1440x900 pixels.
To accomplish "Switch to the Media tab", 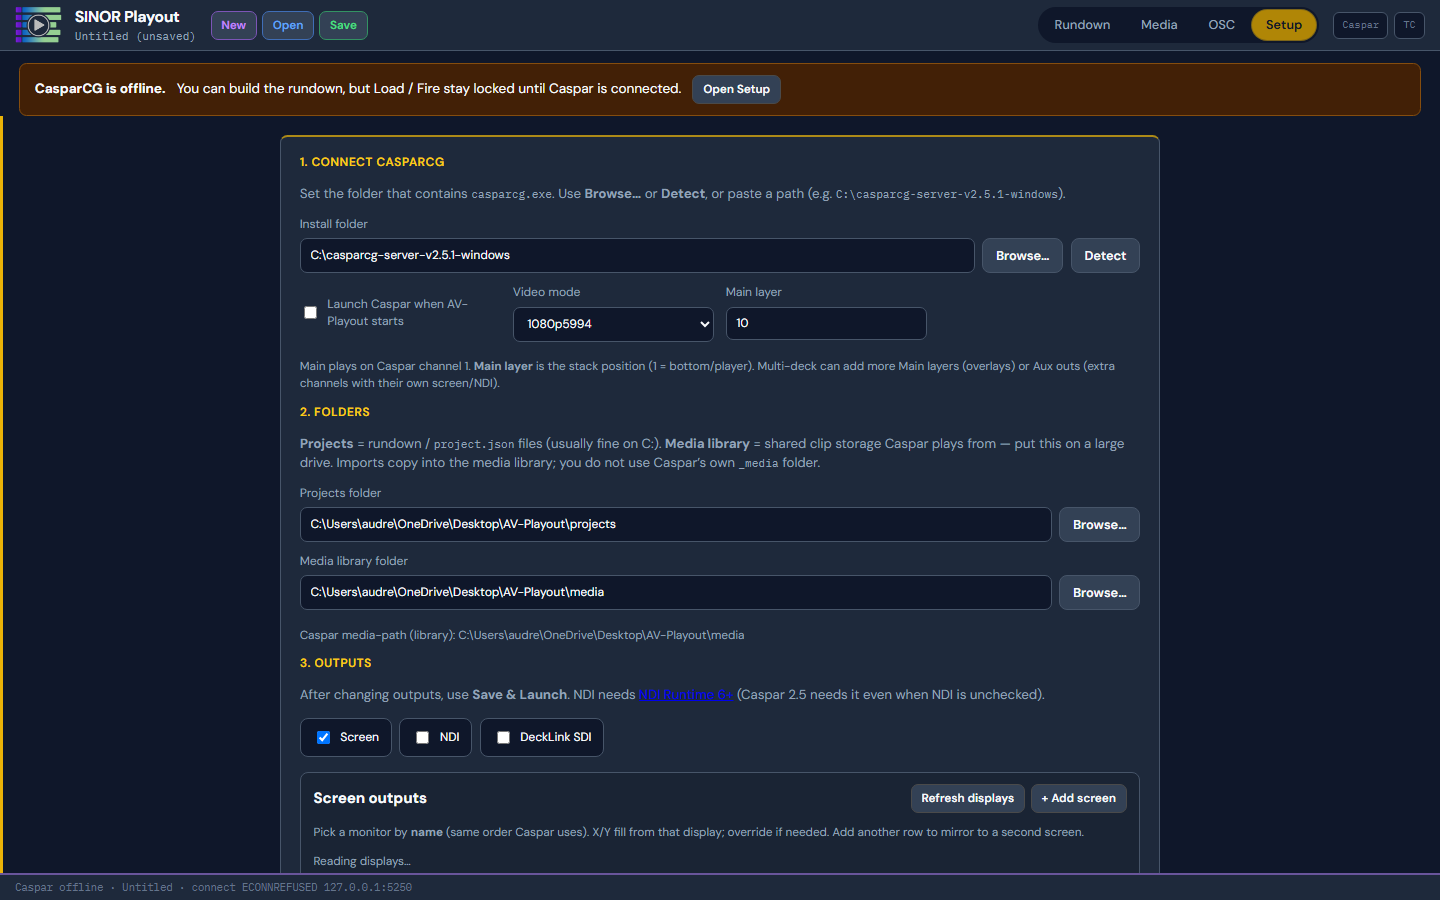I will coord(1159,25).
